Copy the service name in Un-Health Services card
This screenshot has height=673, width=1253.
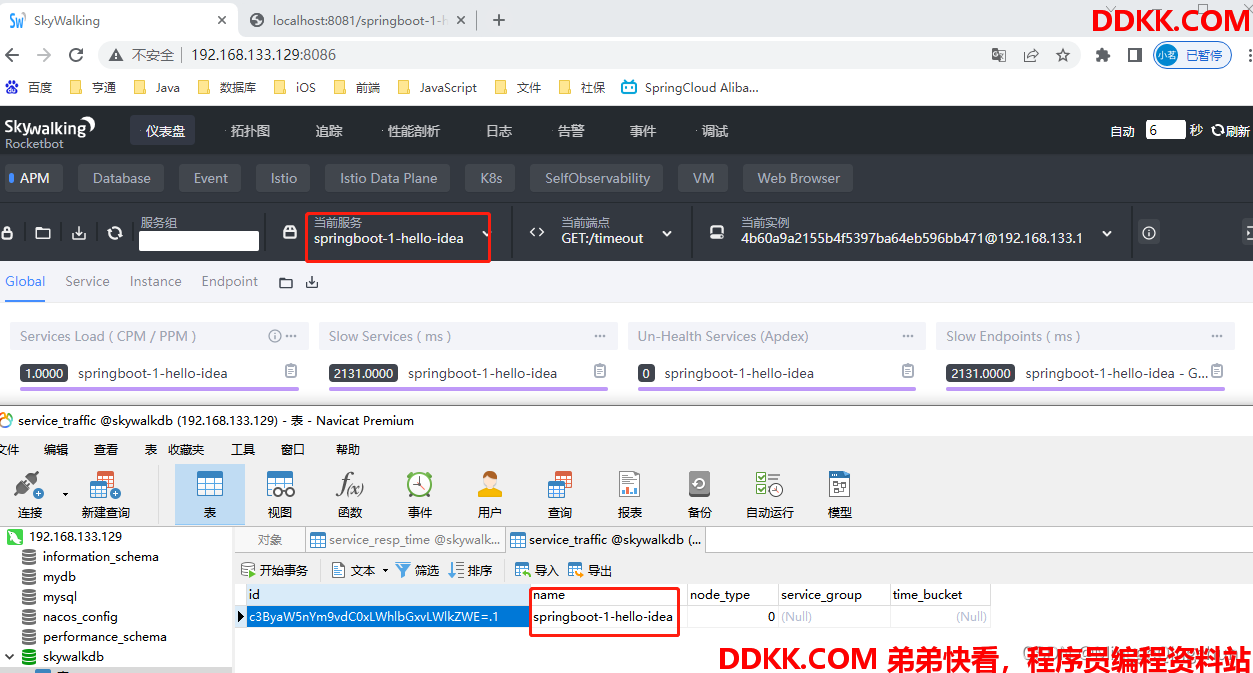click(x=908, y=372)
